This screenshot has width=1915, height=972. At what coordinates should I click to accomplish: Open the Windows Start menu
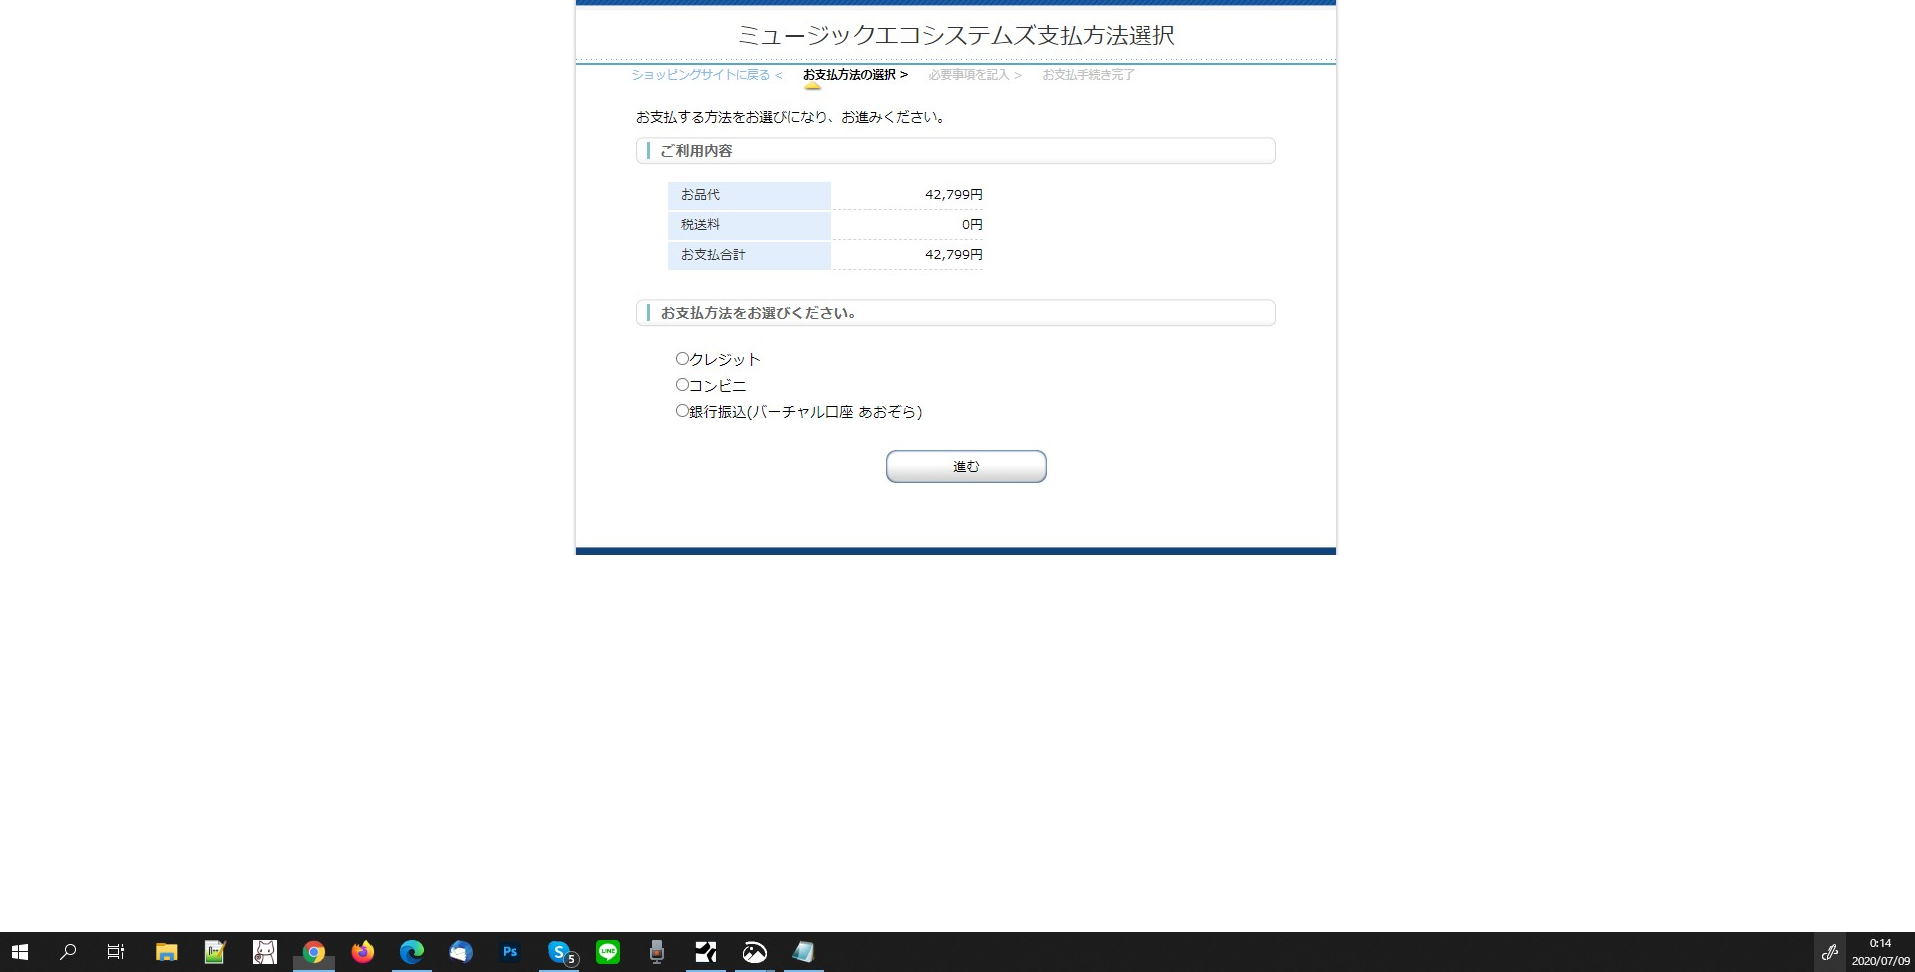tap(20, 952)
